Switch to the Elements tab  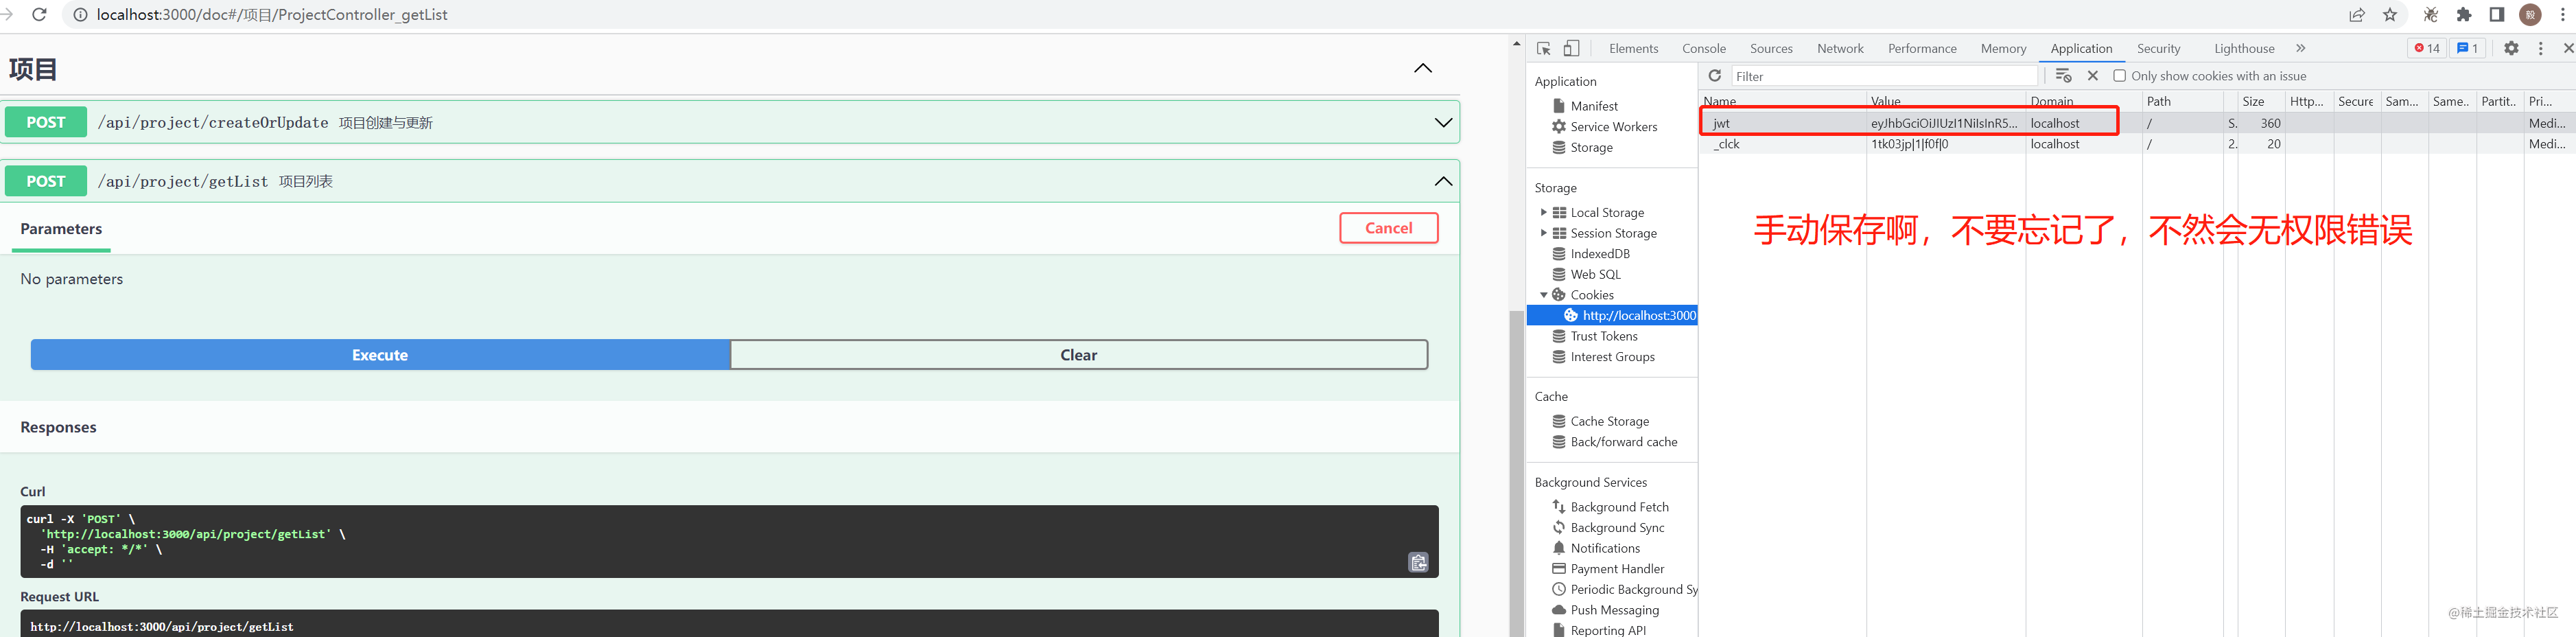[x=1633, y=48]
